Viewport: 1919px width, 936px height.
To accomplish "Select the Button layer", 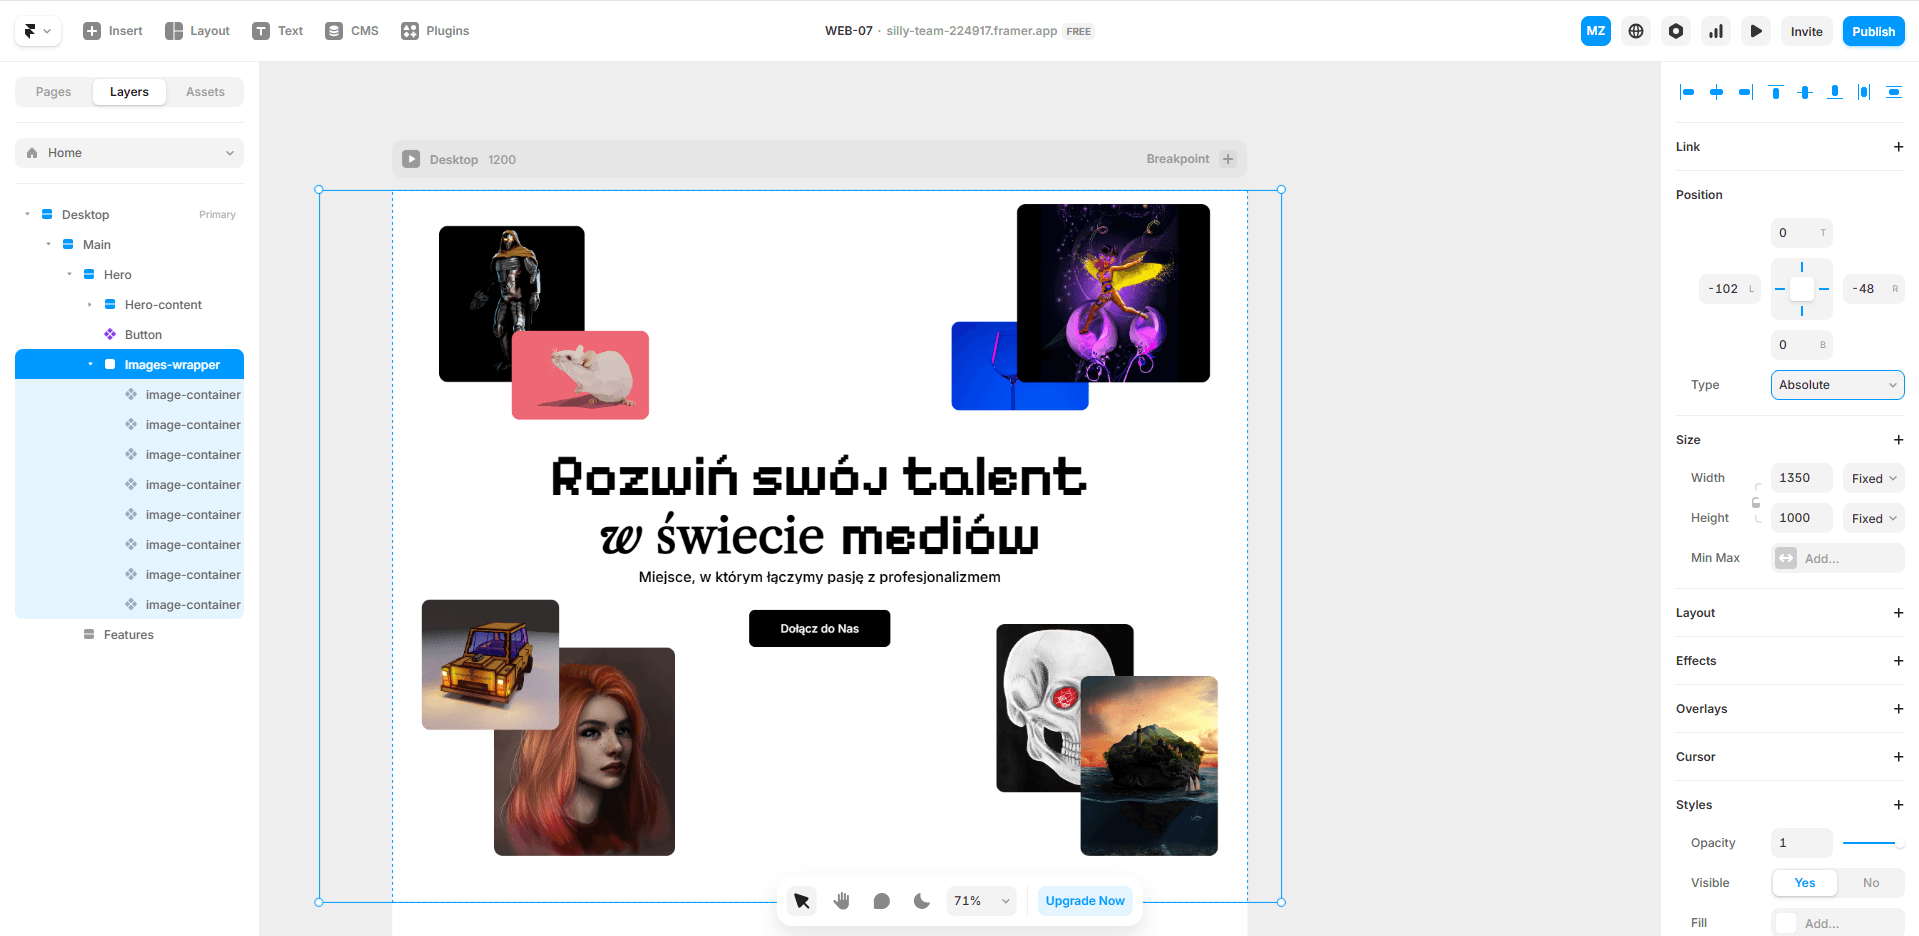I will coord(129,334).
